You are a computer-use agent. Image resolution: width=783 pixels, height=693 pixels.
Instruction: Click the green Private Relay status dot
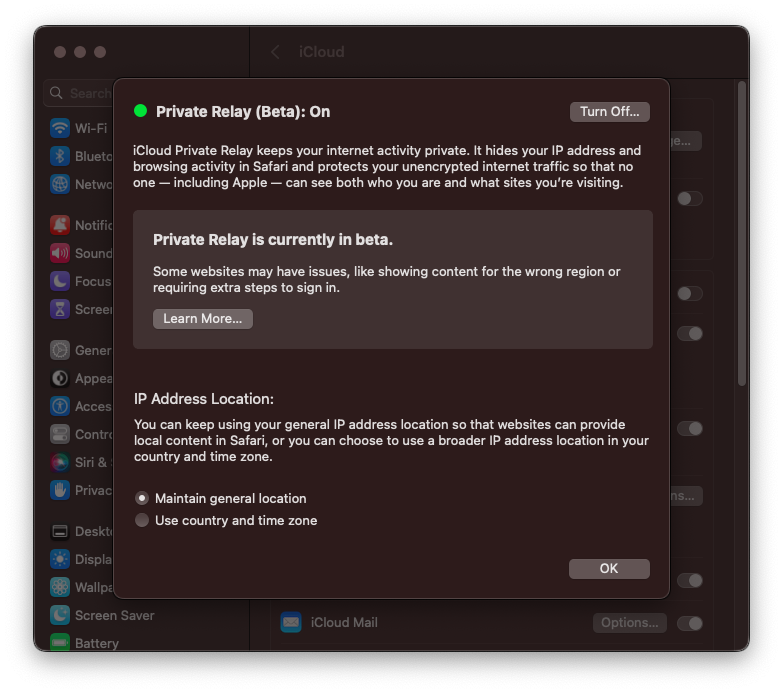tap(140, 111)
